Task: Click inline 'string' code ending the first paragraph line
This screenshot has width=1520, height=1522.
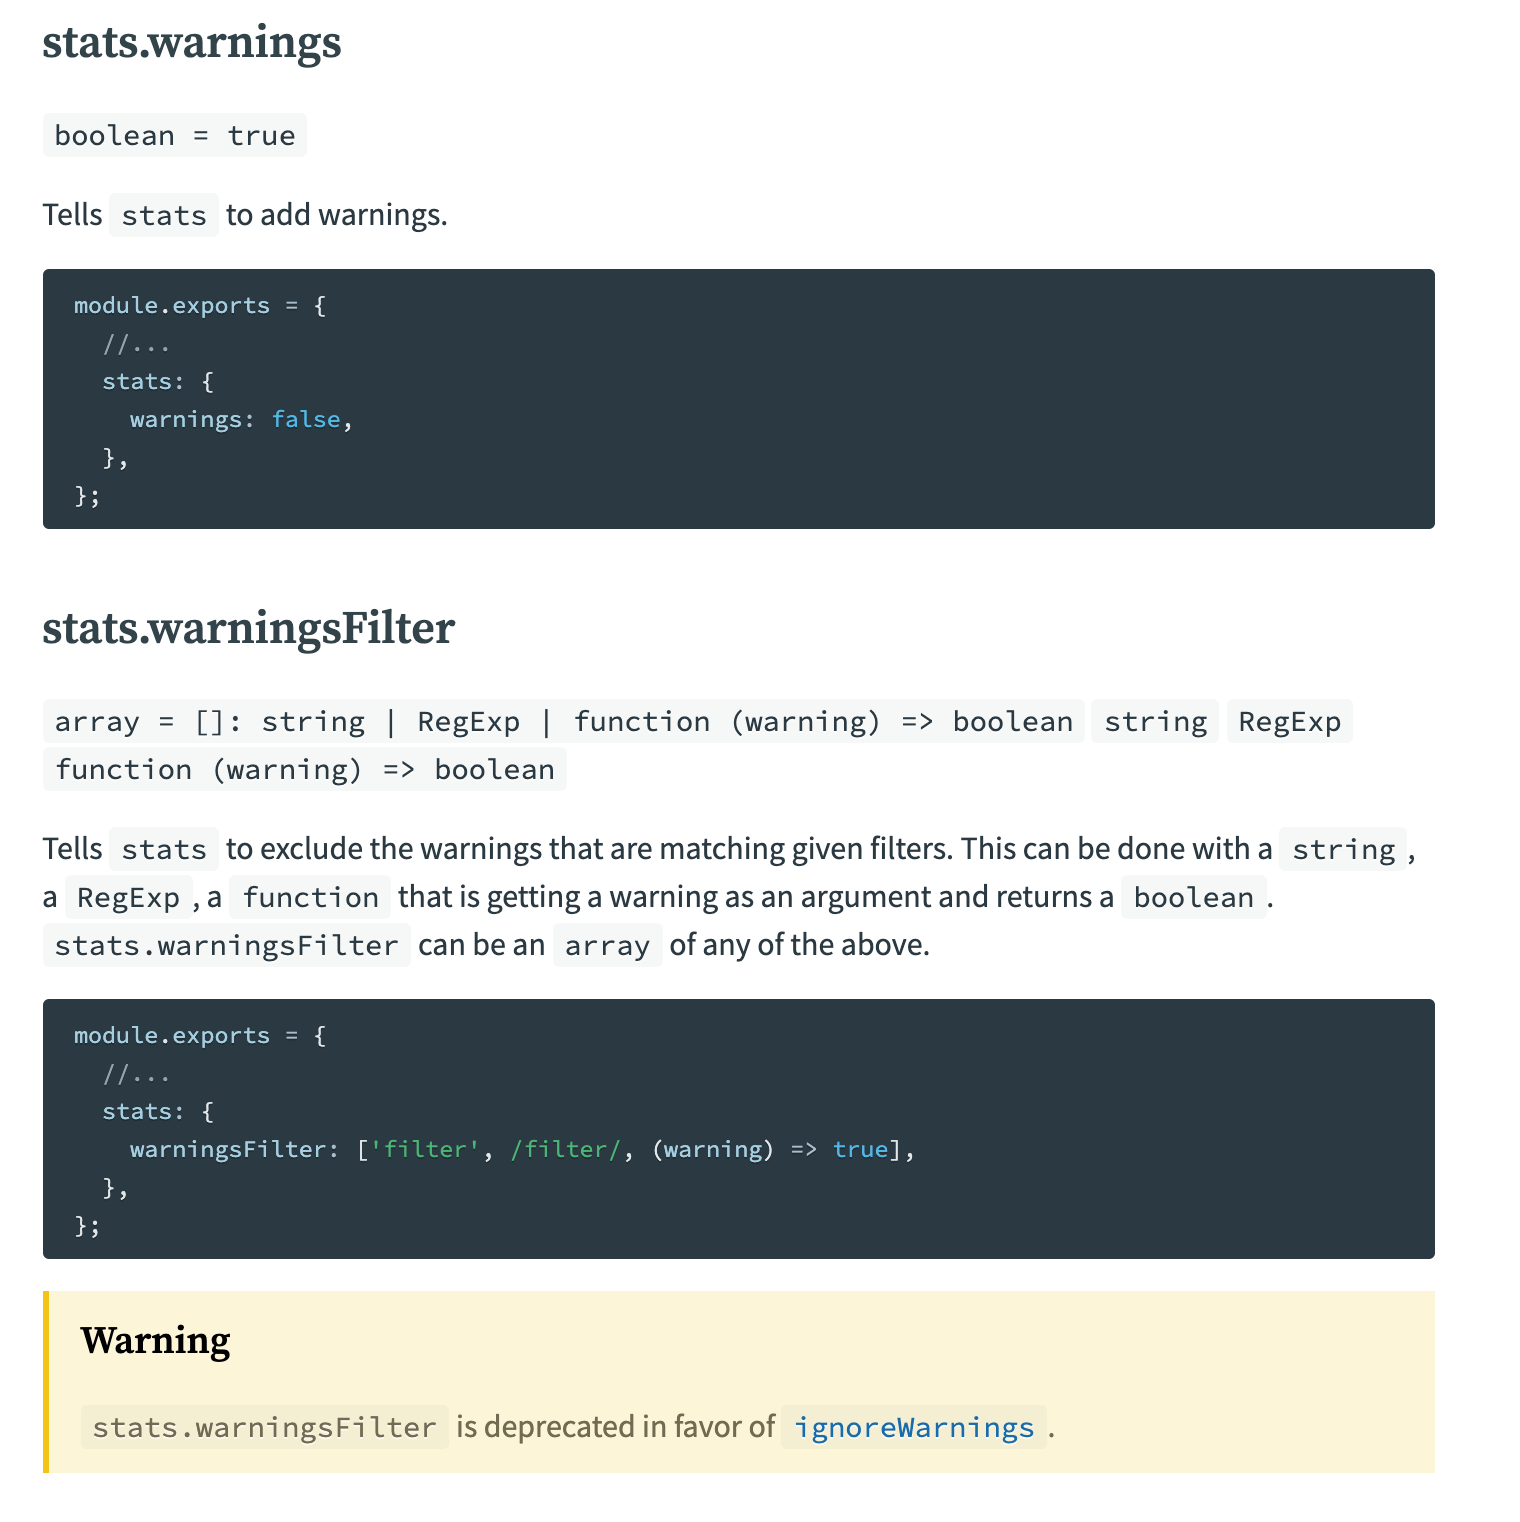Action: [1343, 850]
